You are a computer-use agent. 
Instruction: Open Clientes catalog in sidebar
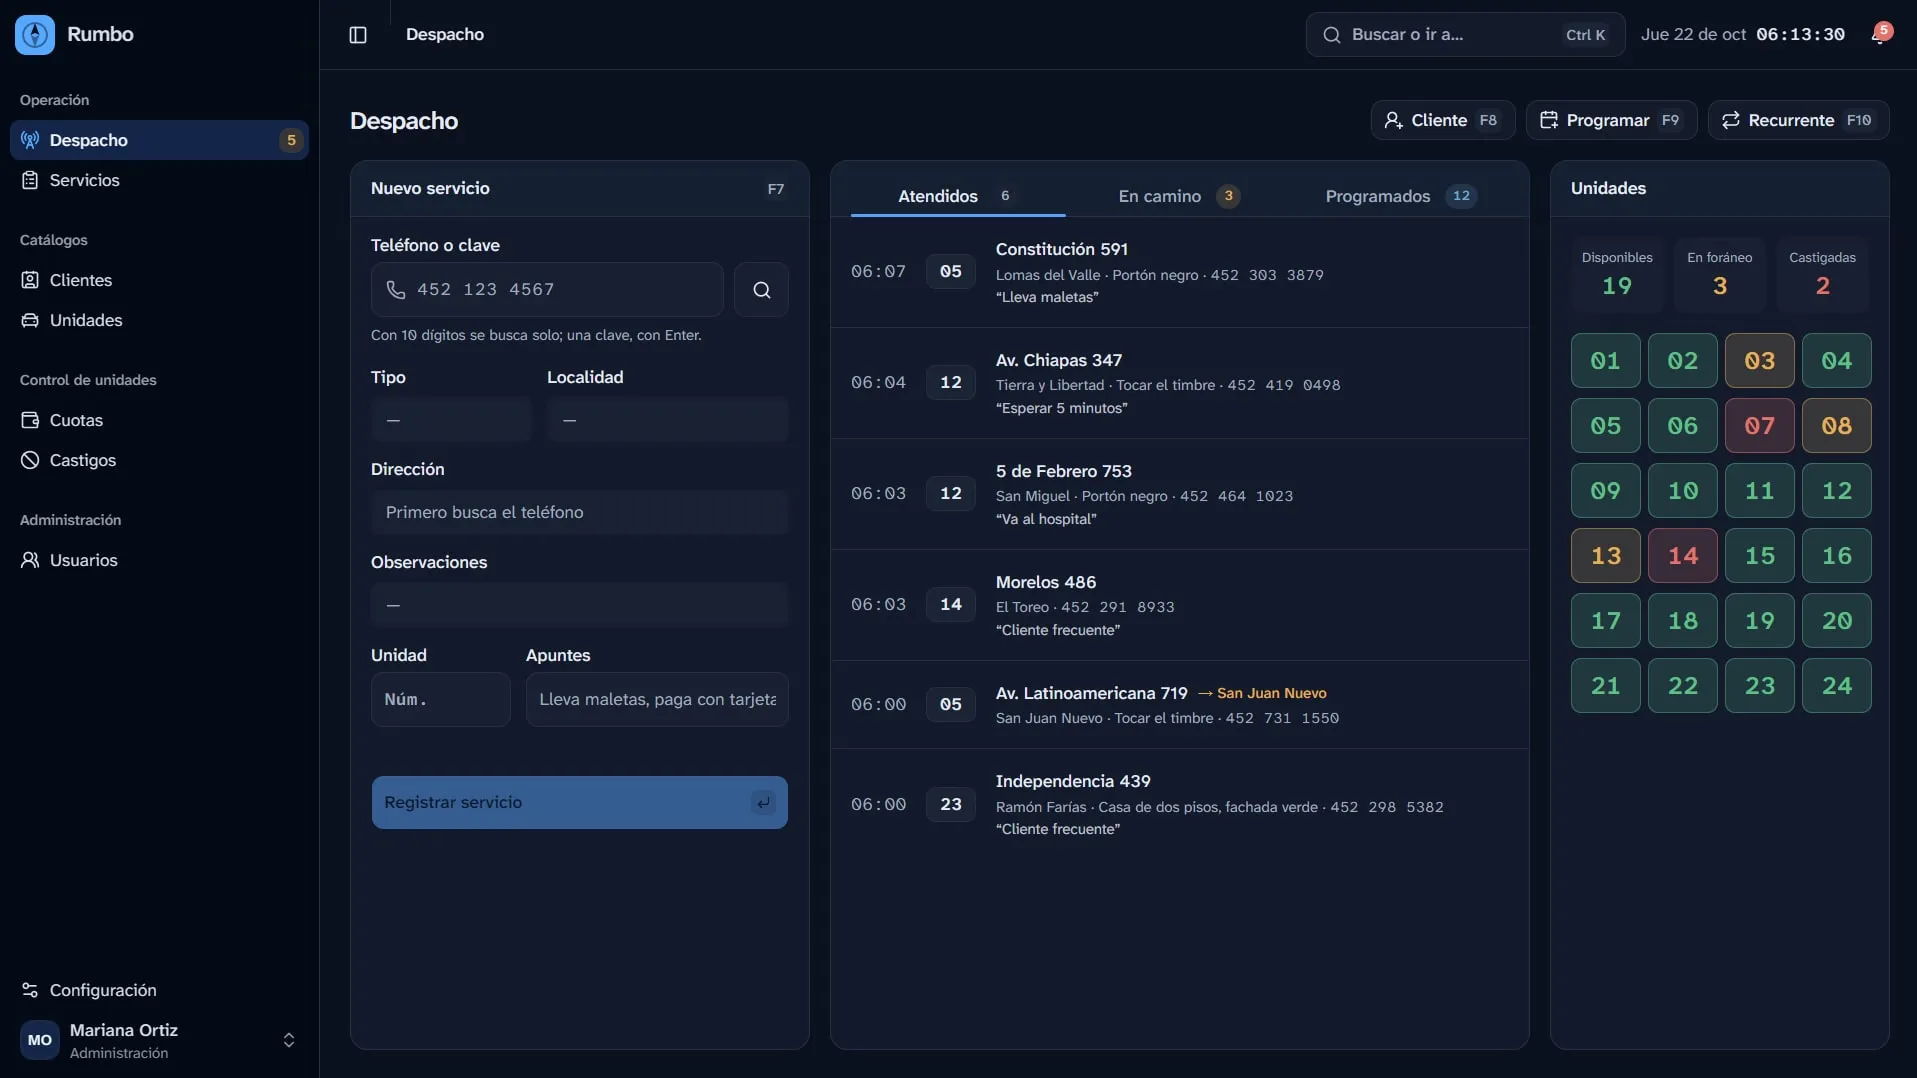(x=159, y=280)
